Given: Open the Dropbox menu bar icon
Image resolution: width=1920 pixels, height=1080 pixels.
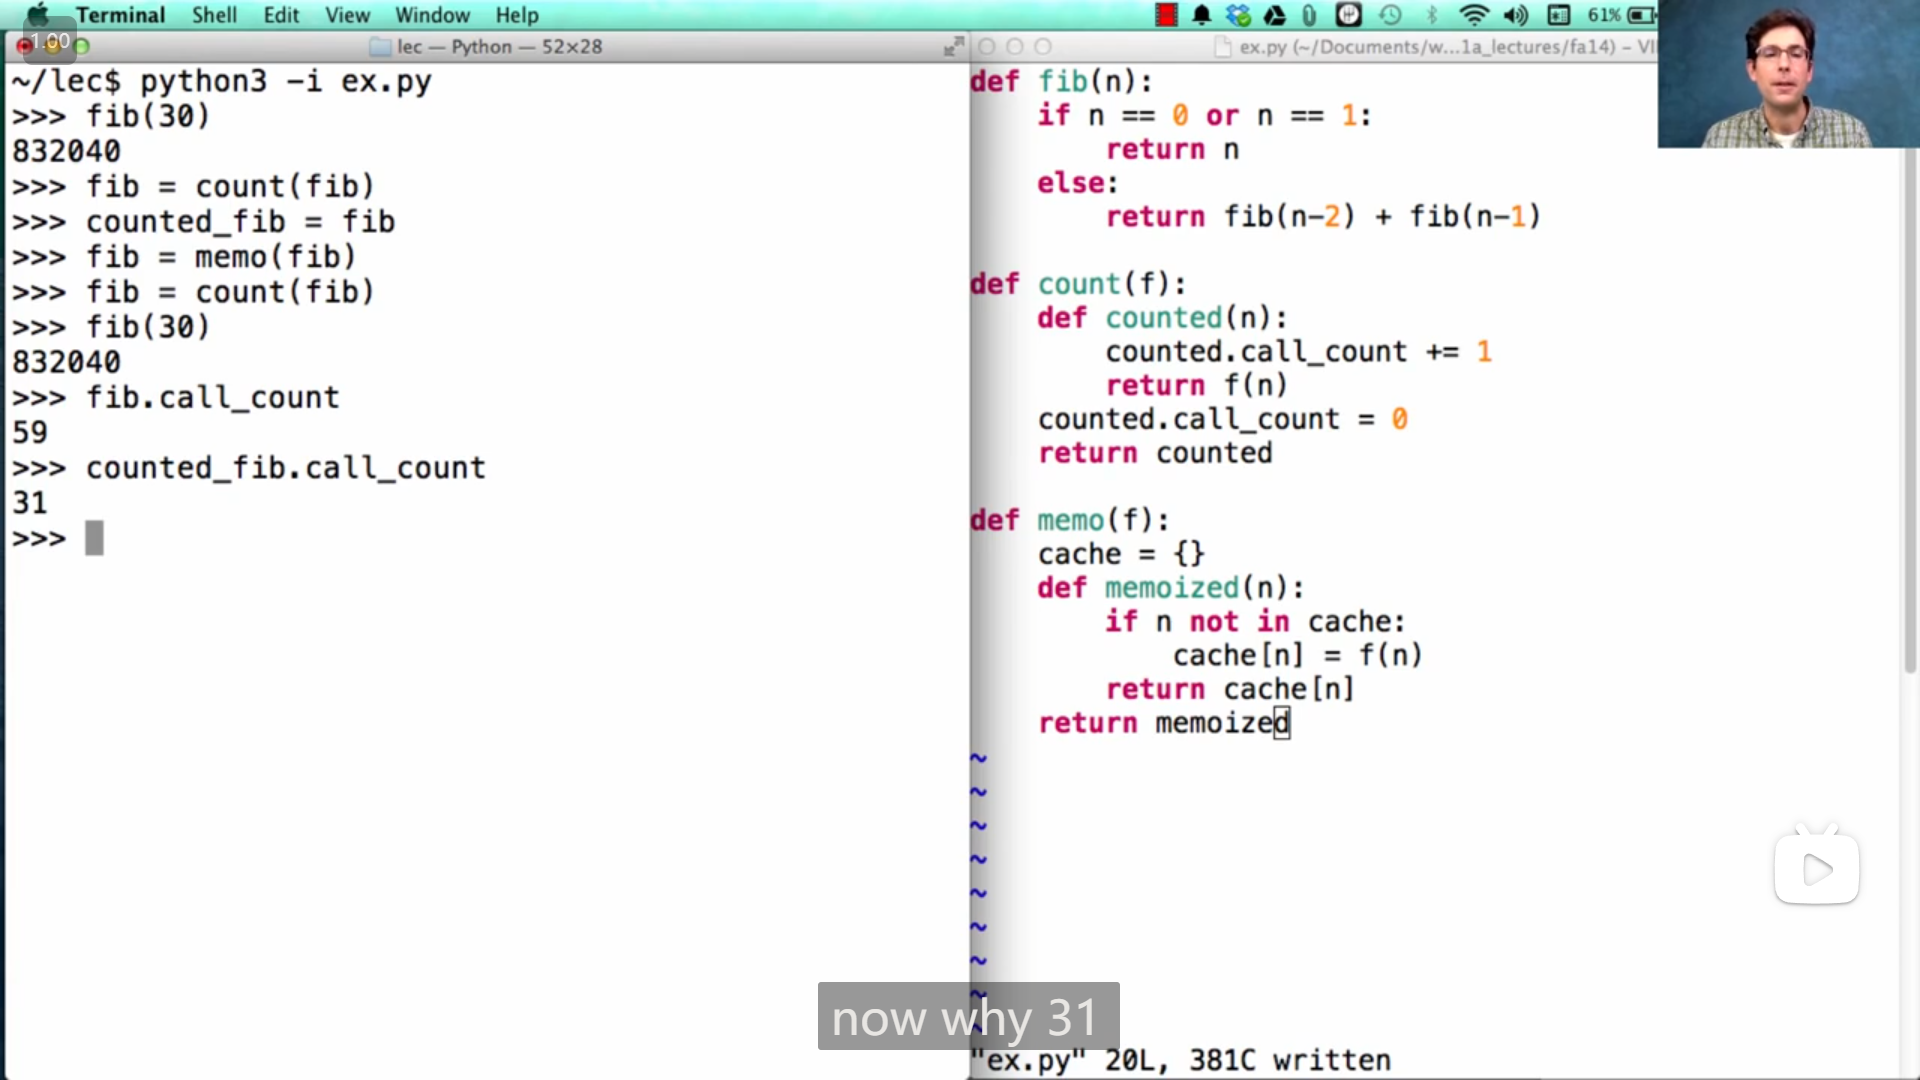Looking at the screenshot, I should pyautogui.click(x=1238, y=15).
